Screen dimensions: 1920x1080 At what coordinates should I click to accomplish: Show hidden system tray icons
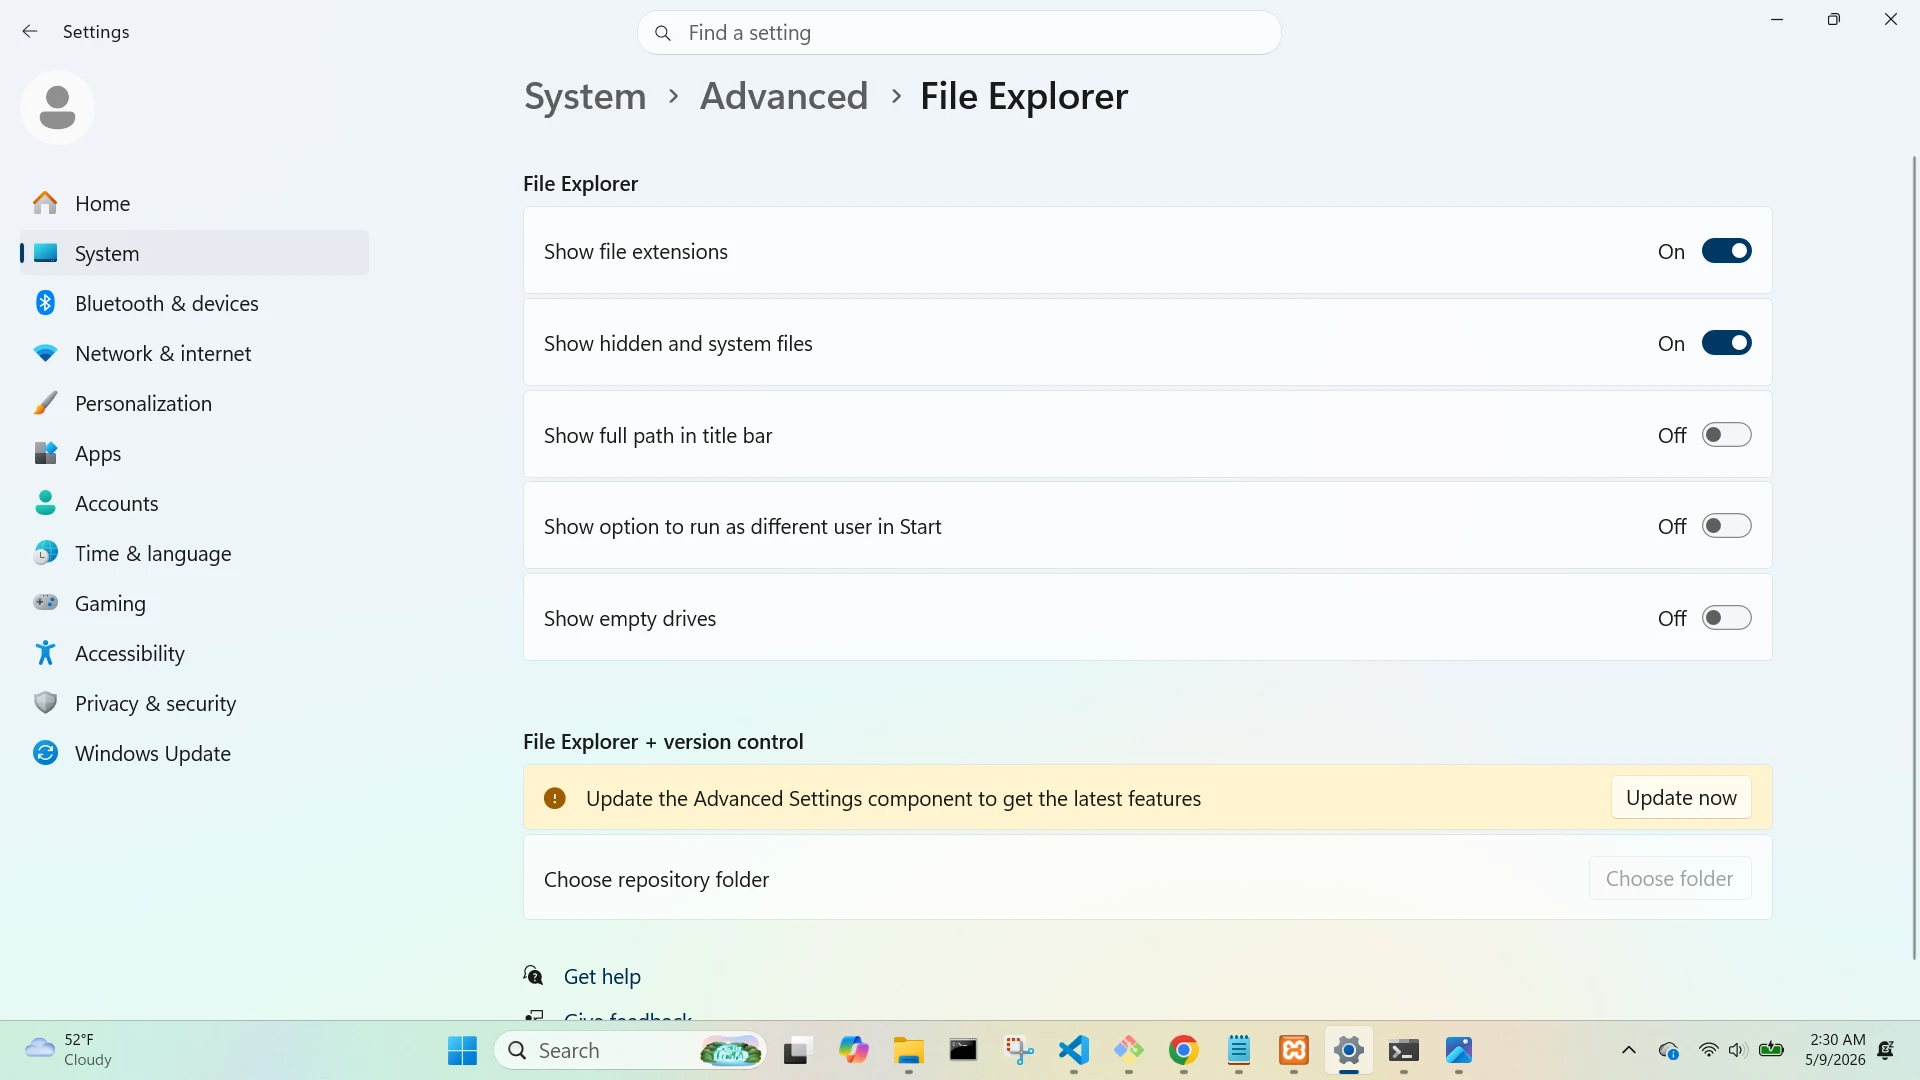[x=1628, y=1050]
